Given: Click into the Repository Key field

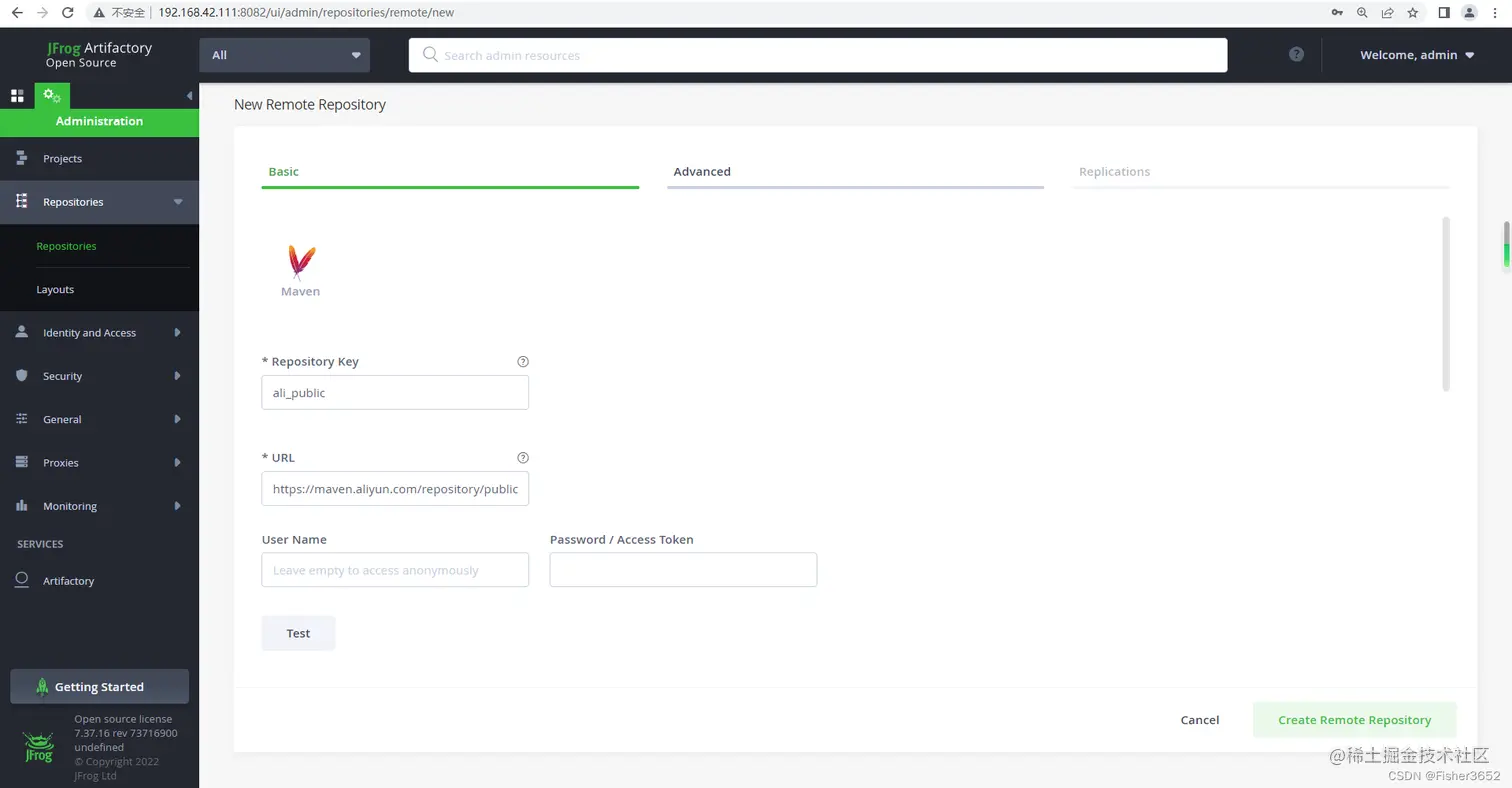Looking at the screenshot, I should [395, 393].
